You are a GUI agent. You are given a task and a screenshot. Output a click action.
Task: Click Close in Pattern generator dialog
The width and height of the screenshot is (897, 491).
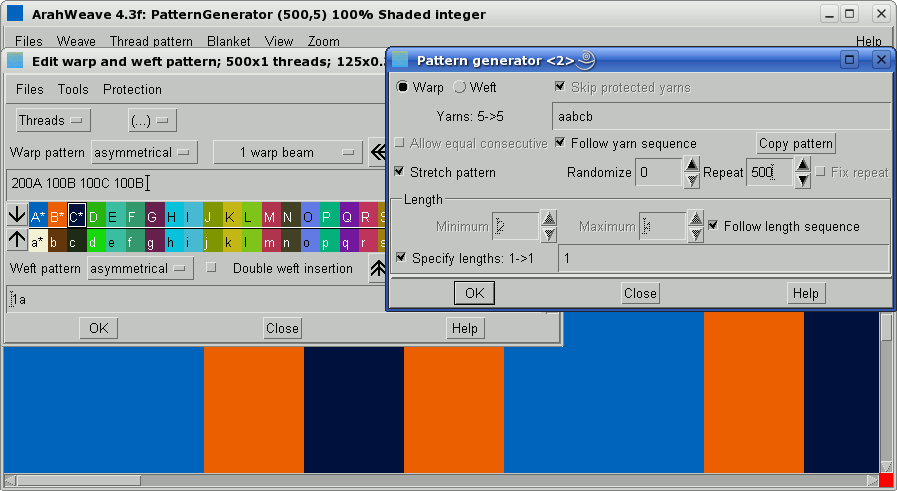point(640,293)
